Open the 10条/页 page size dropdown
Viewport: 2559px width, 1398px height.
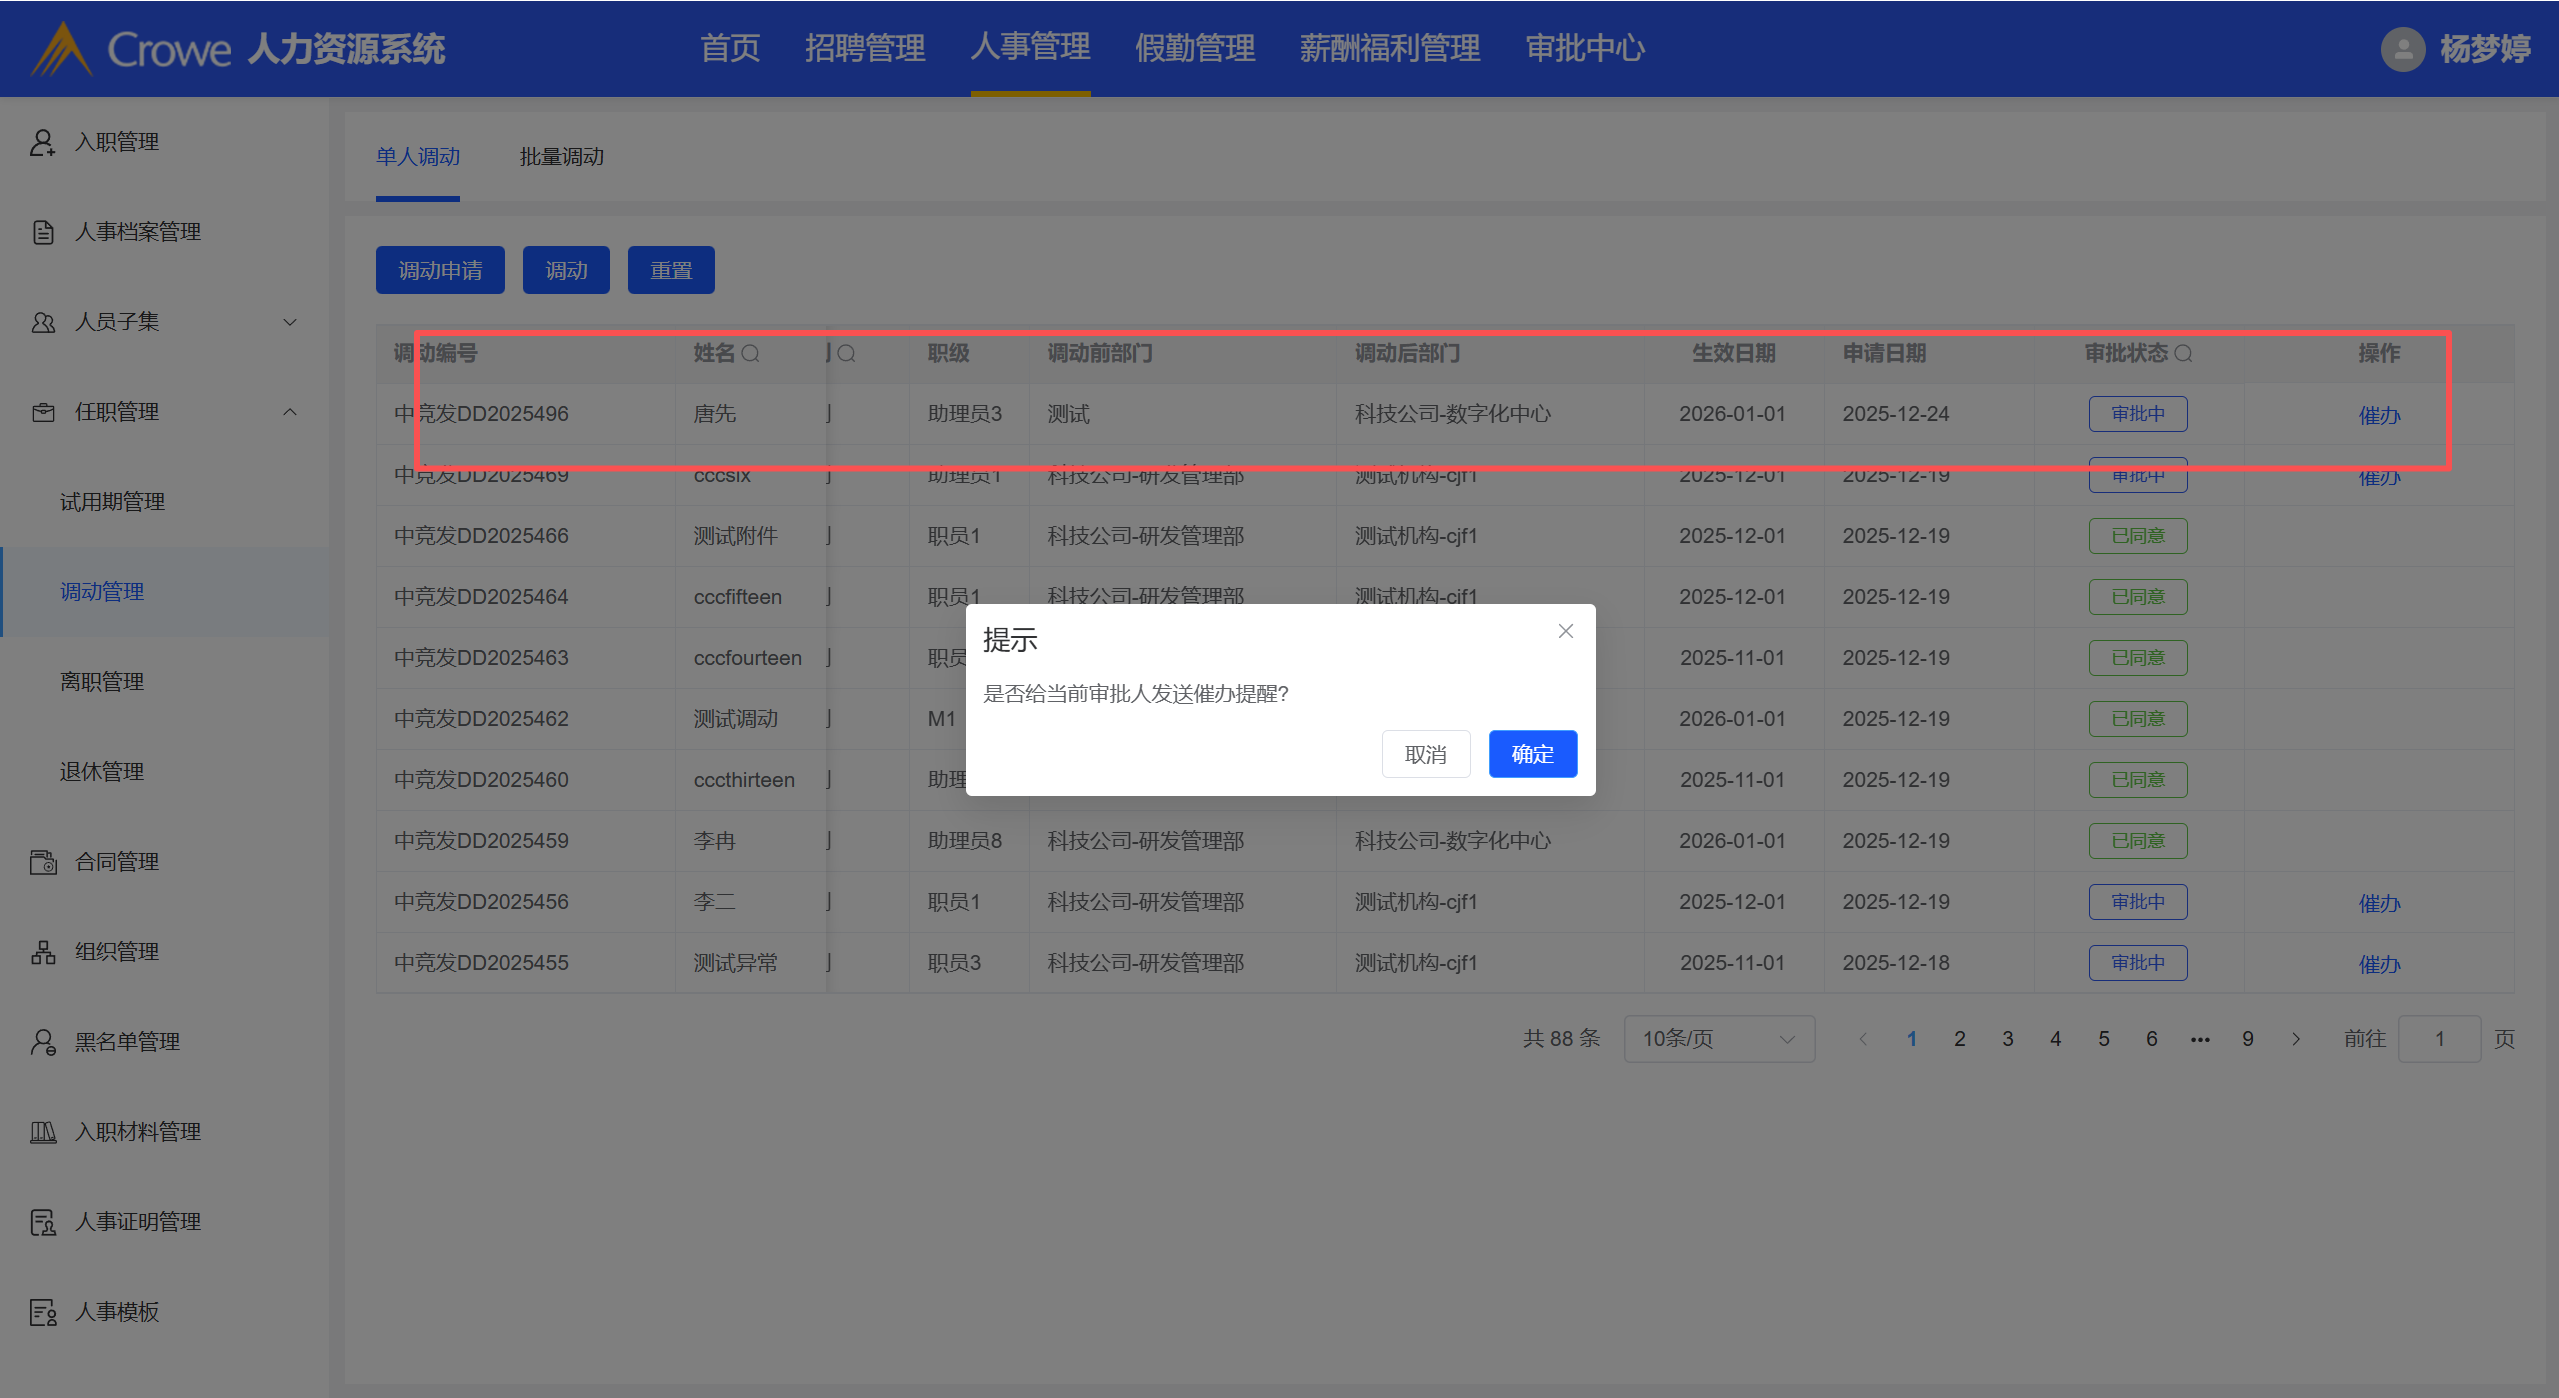[1718, 1039]
